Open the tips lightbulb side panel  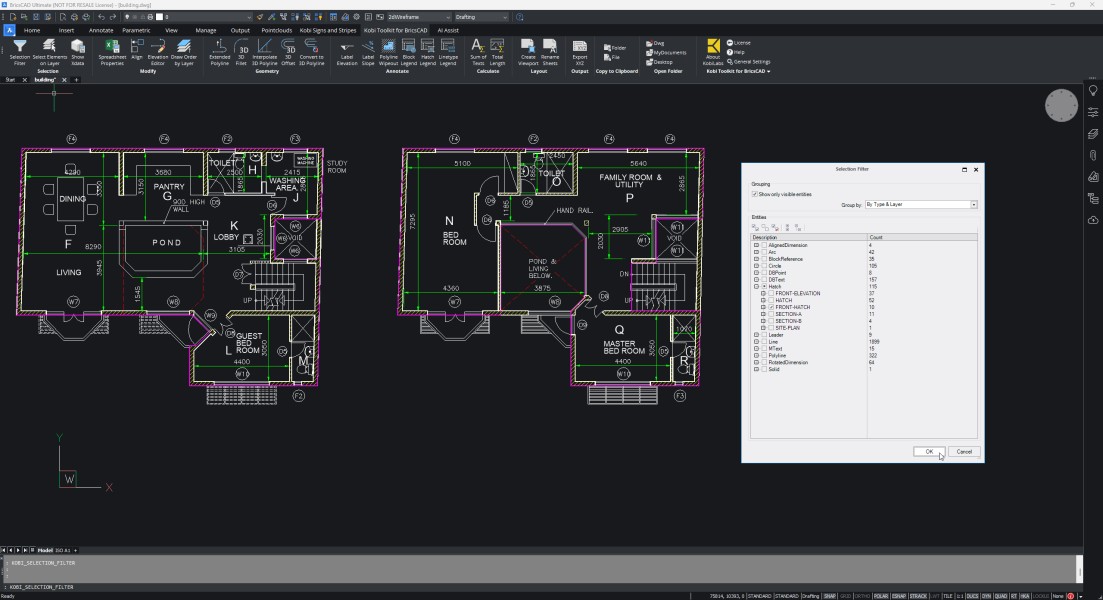point(1093,91)
